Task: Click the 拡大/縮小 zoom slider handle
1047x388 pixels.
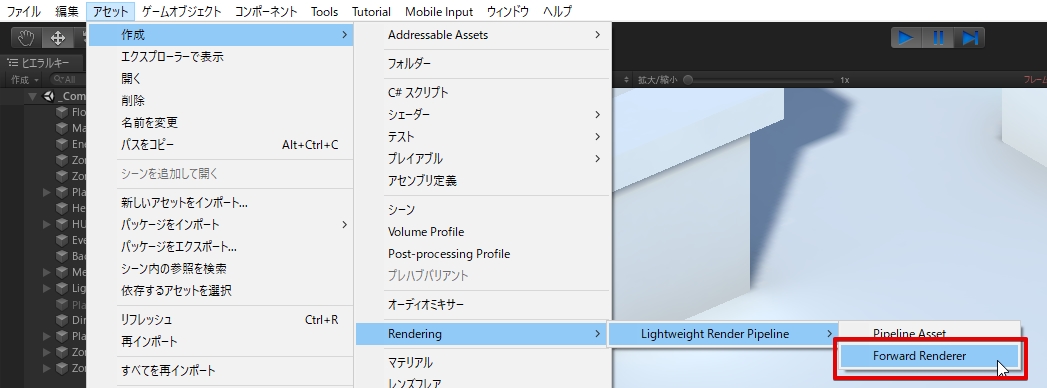Action: pyautogui.click(x=688, y=79)
